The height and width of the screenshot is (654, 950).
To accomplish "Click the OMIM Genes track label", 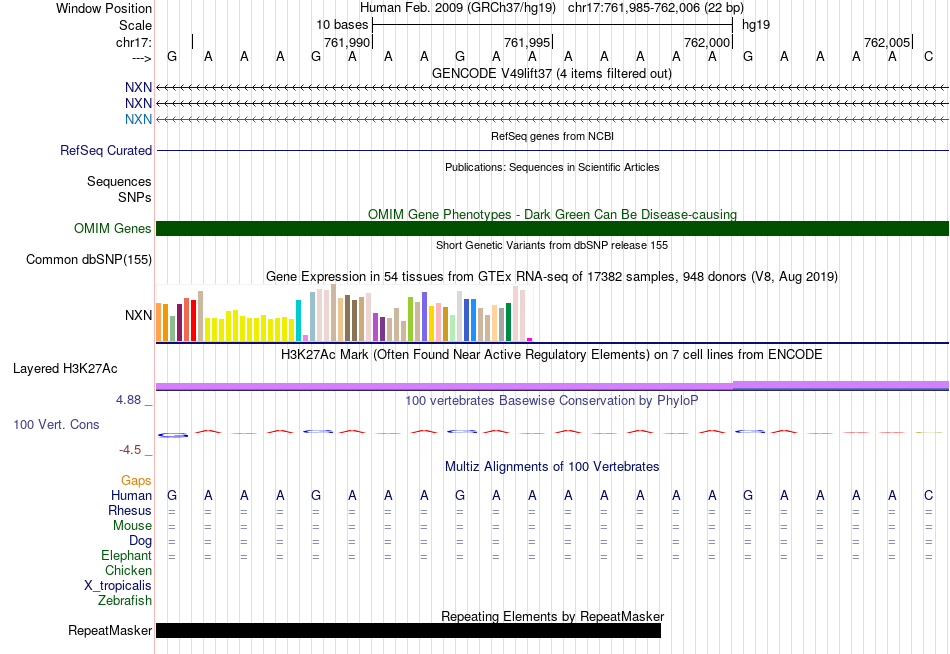I will click(x=112, y=229).
